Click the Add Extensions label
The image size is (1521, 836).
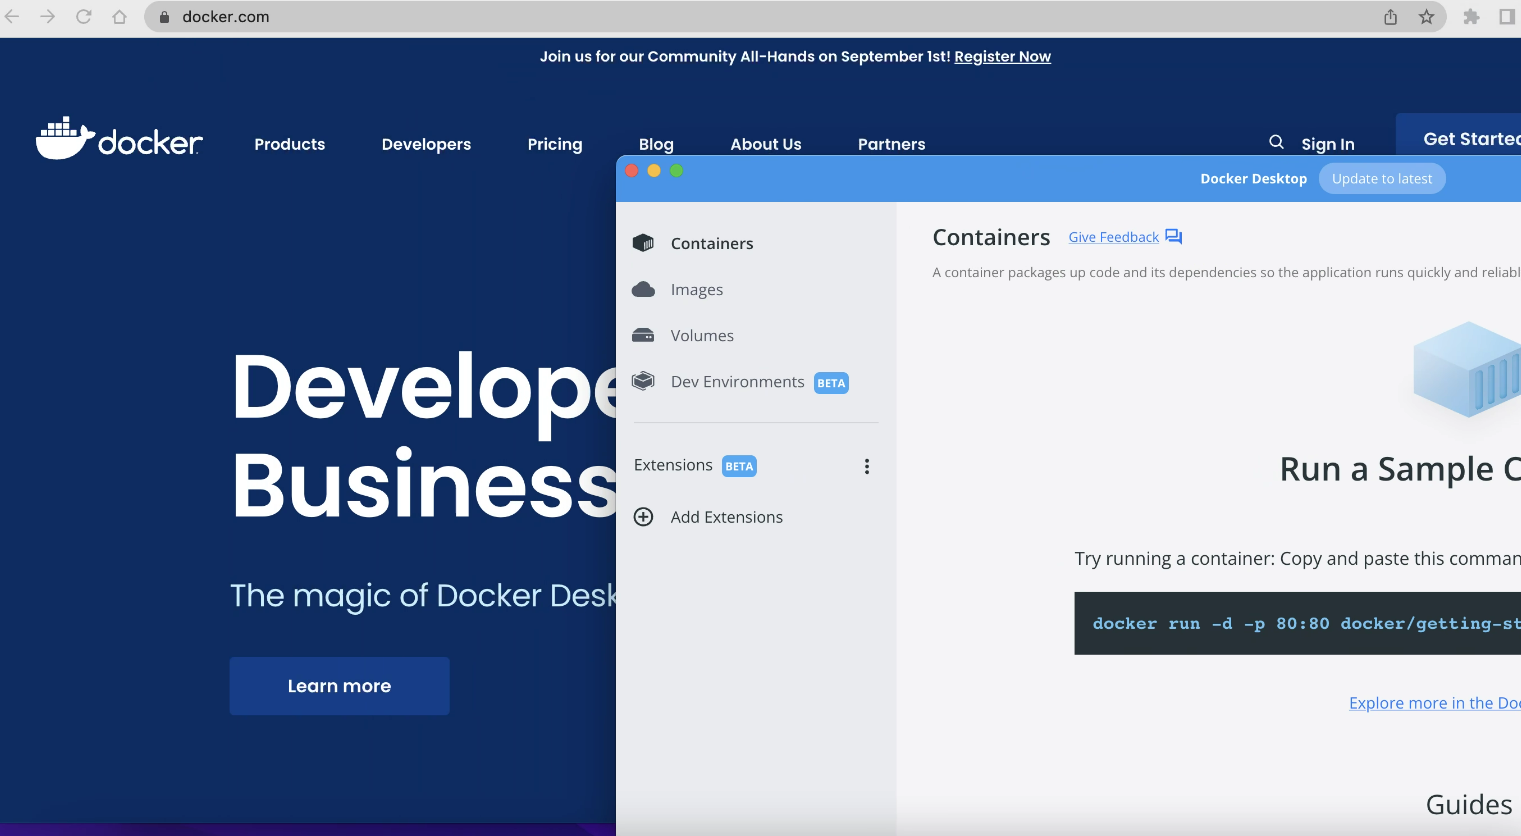(x=727, y=517)
